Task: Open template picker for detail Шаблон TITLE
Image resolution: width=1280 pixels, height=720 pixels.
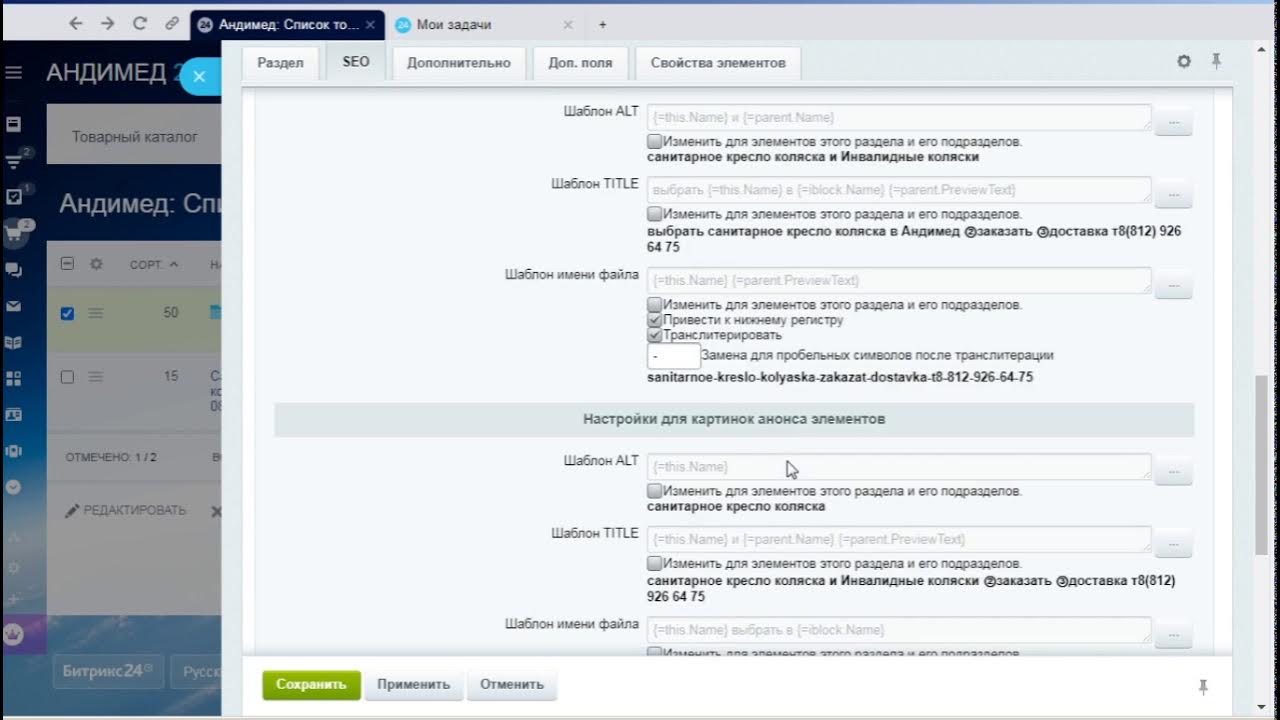Action: coord(1173,194)
